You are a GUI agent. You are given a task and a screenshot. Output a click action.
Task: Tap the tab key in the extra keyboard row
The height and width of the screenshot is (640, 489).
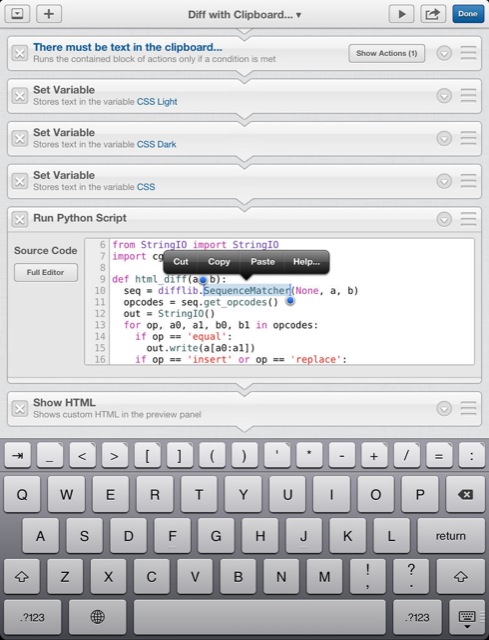point(18,456)
